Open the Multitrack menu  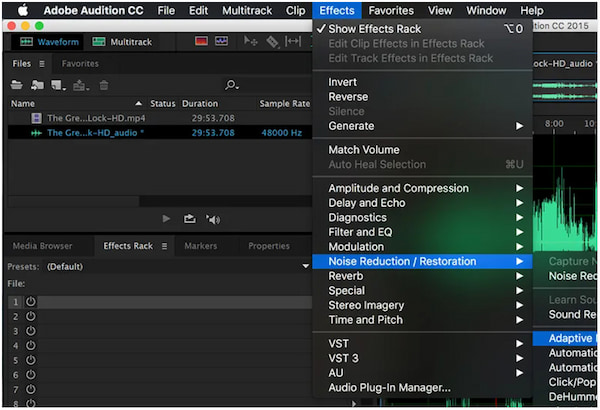click(x=247, y=10)
